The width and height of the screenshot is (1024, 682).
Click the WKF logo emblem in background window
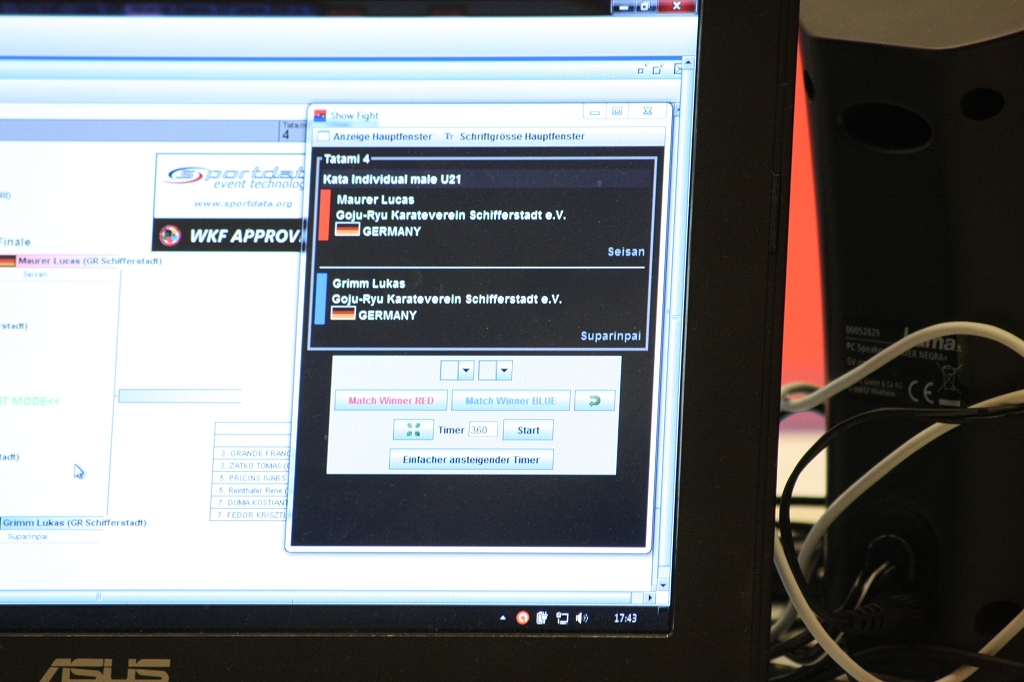[170, 236]
